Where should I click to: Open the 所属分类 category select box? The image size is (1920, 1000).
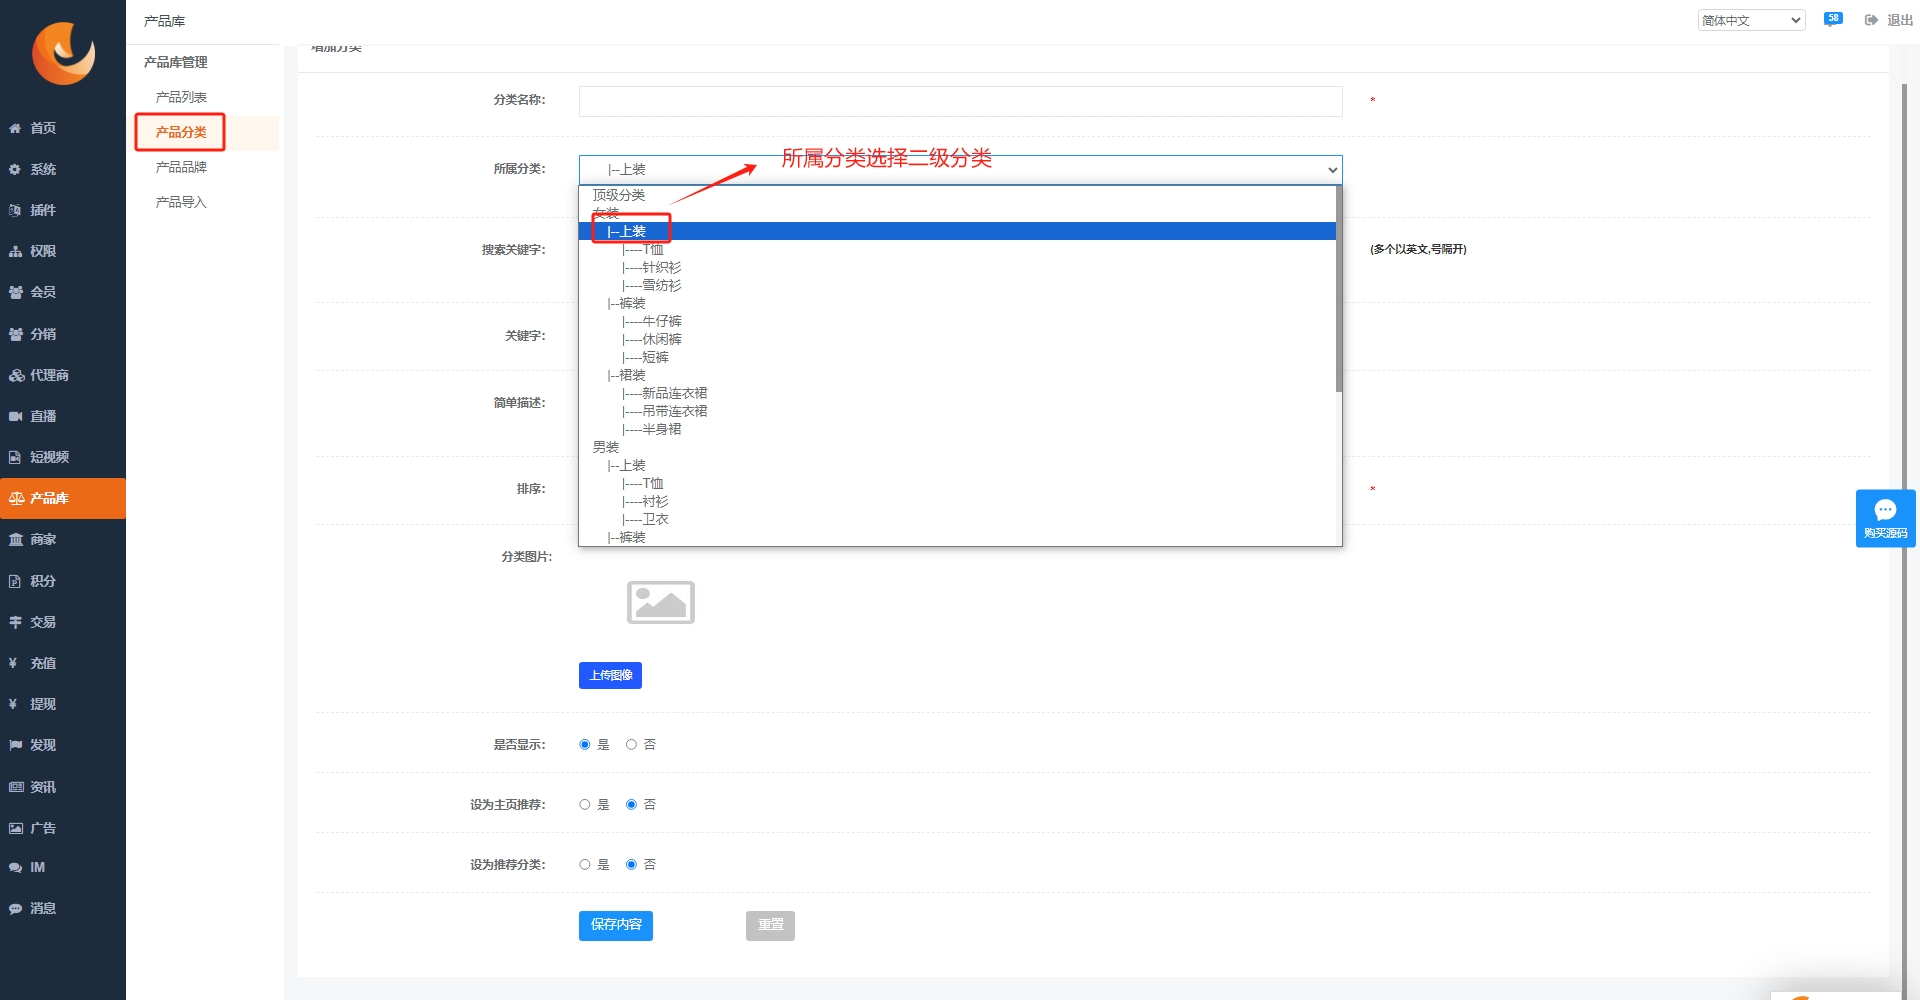[x=960, y=169]
